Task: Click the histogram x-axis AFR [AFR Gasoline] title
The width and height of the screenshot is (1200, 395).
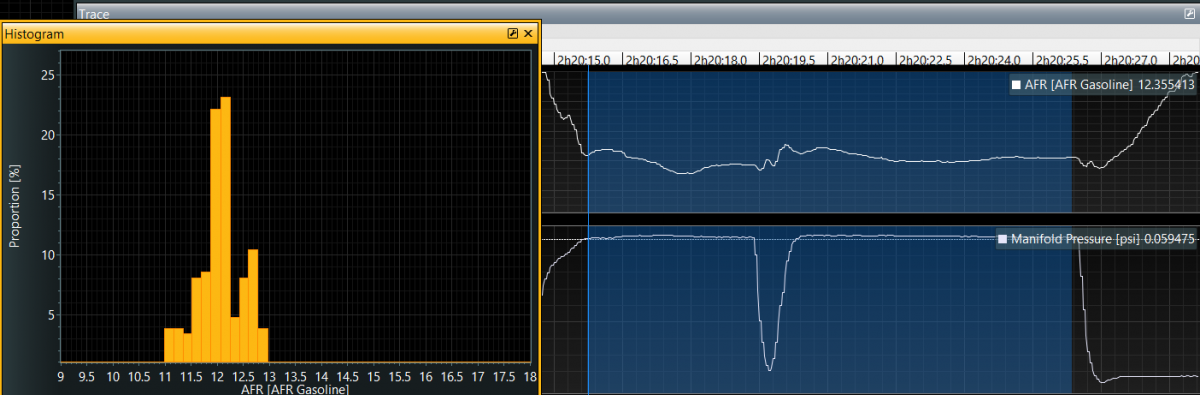Action: click(295, 389)
